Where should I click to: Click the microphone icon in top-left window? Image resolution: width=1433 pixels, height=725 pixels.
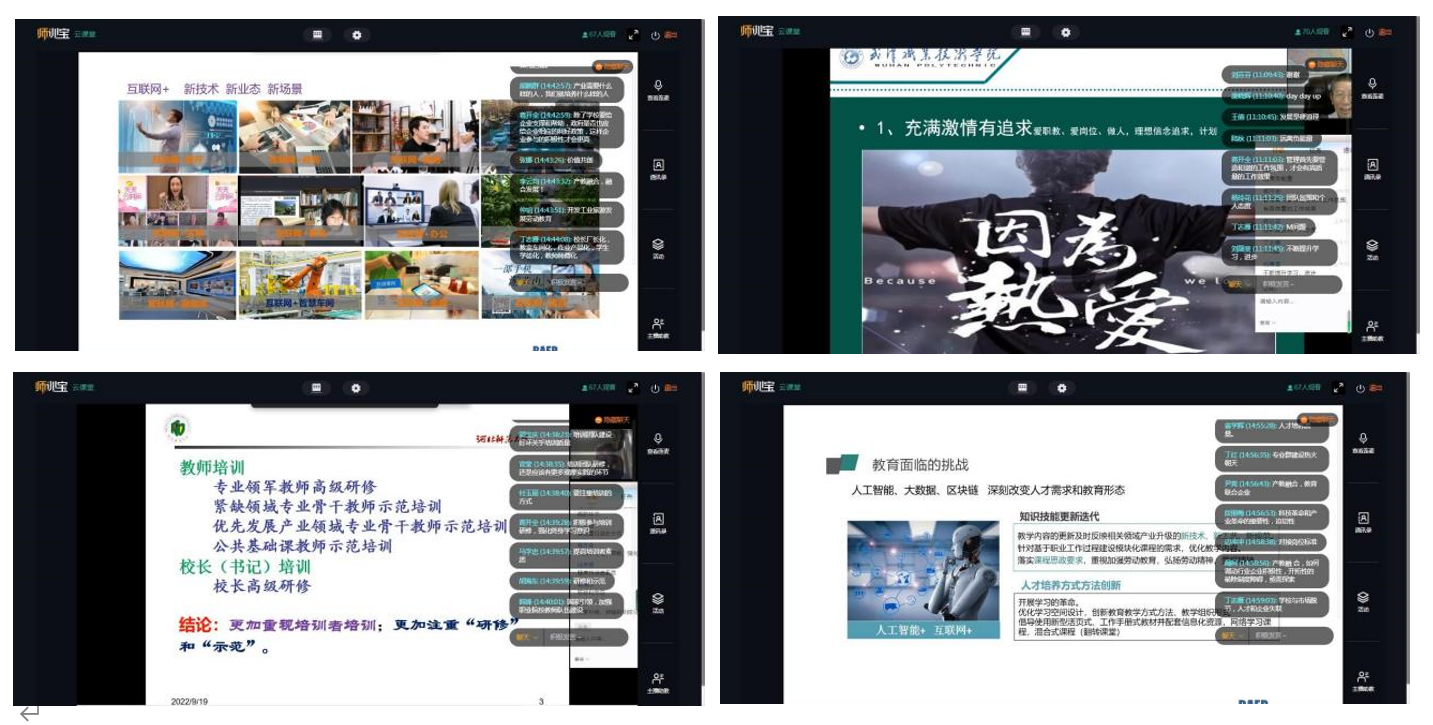pyautogui.click(x=658, y=85)
